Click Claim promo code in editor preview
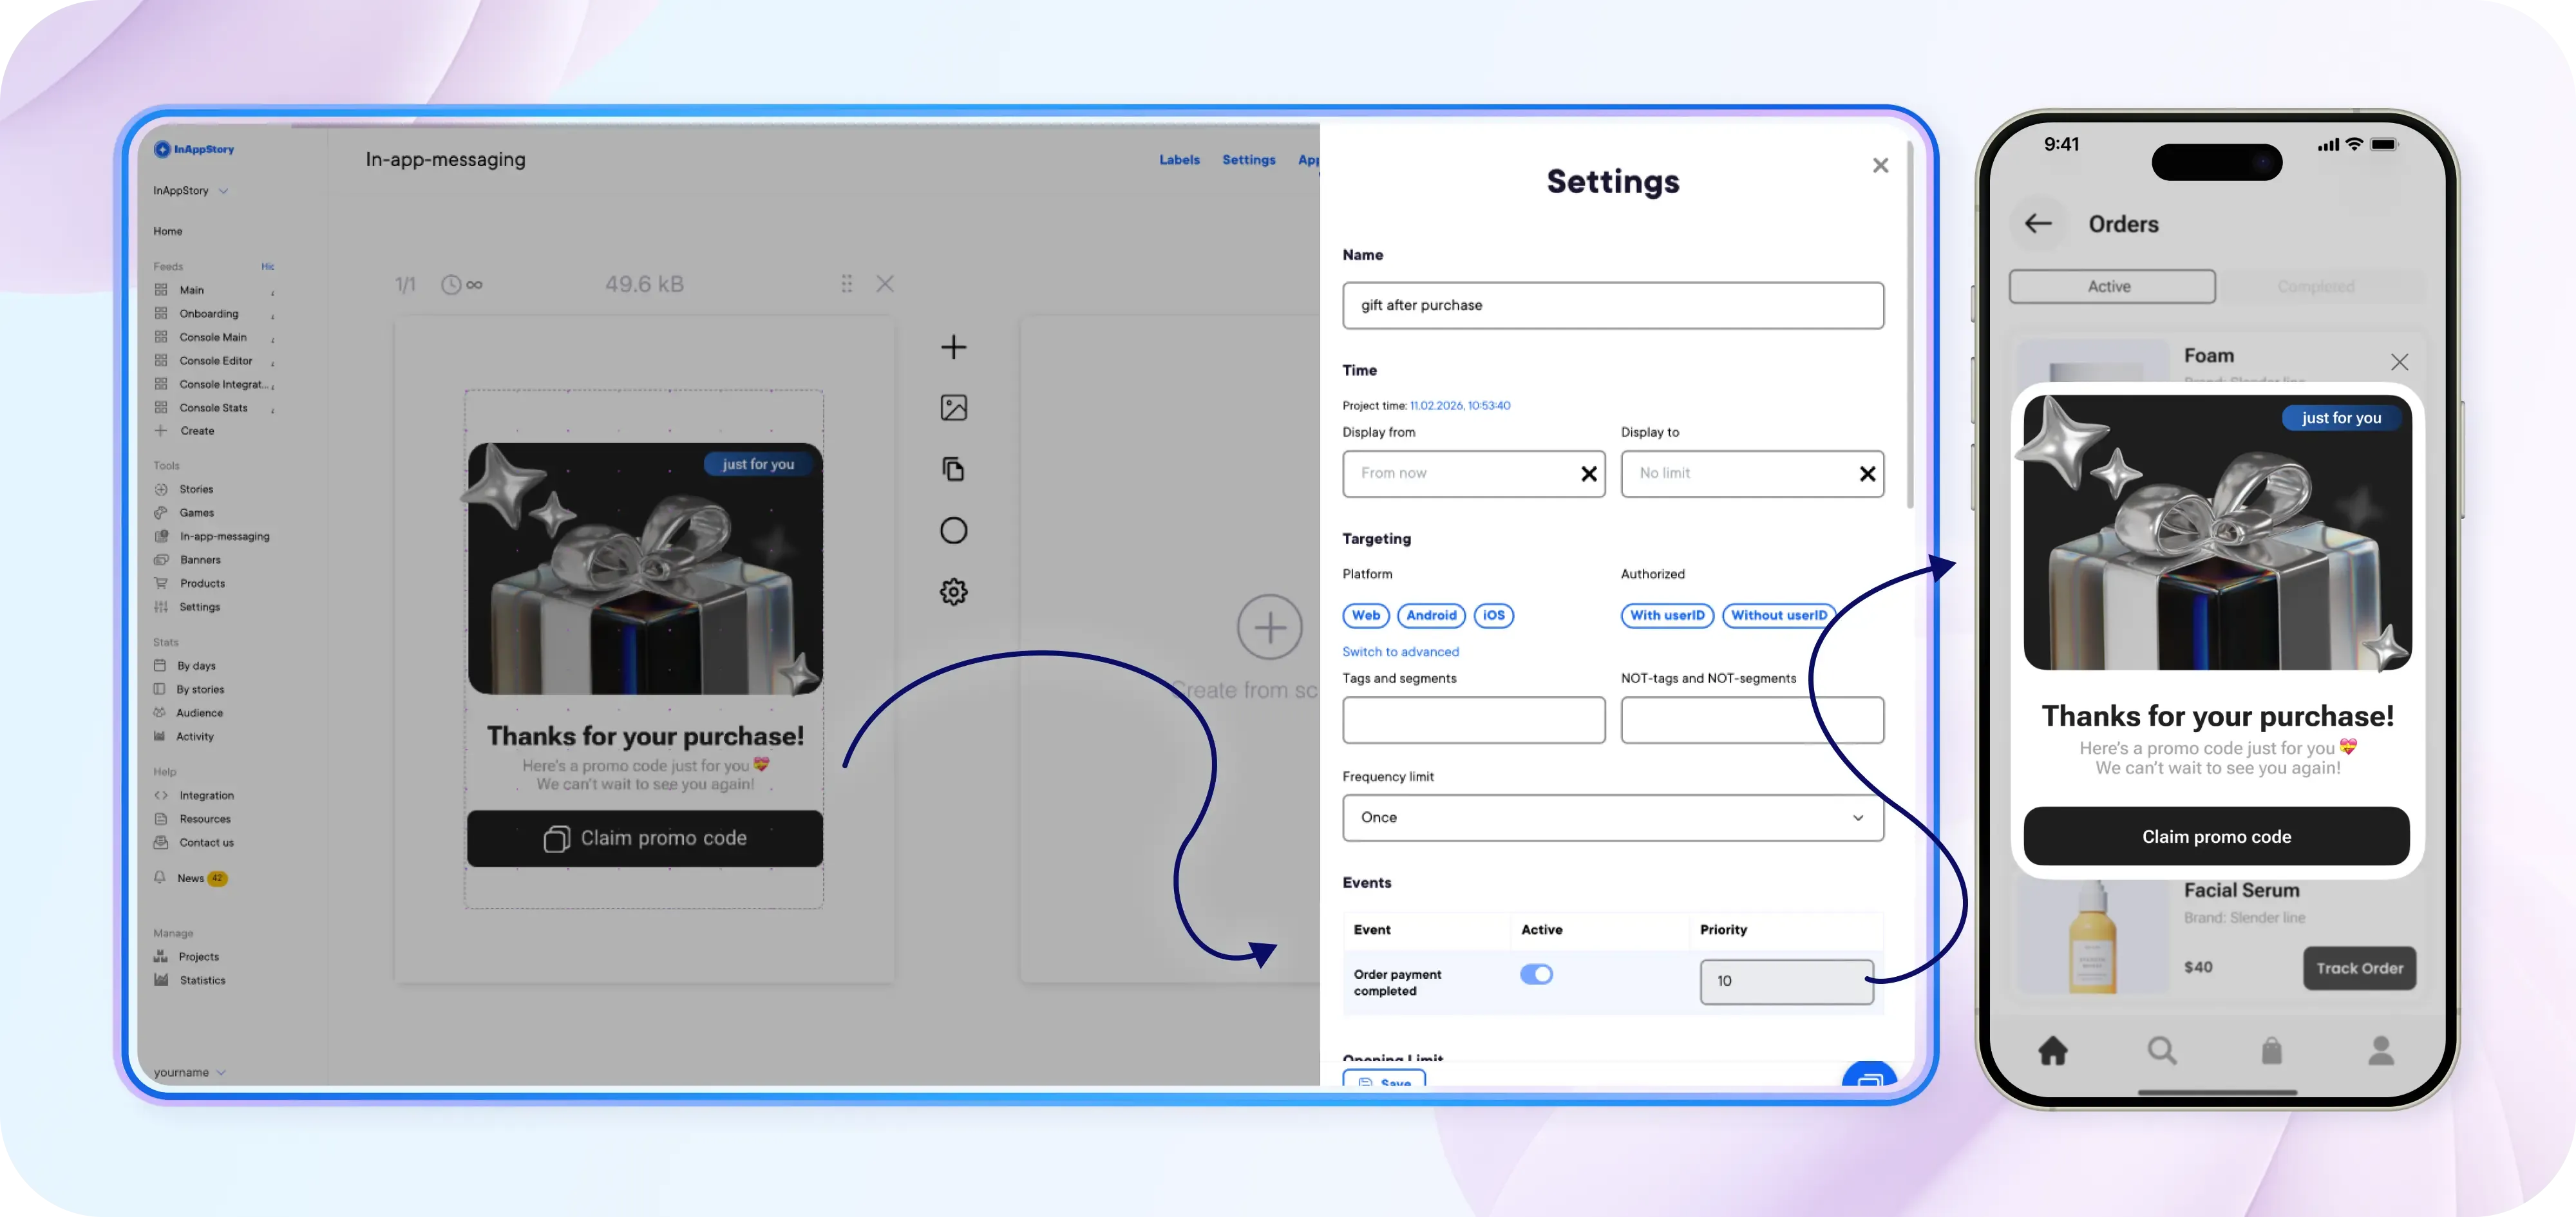 645,839
